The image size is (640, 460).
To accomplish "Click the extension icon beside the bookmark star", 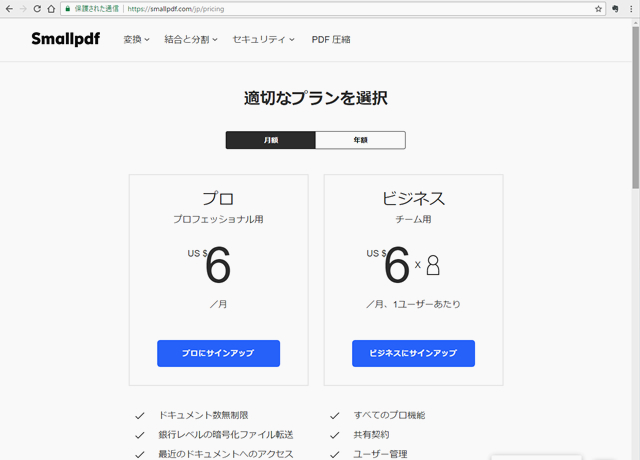I will 616,8.
